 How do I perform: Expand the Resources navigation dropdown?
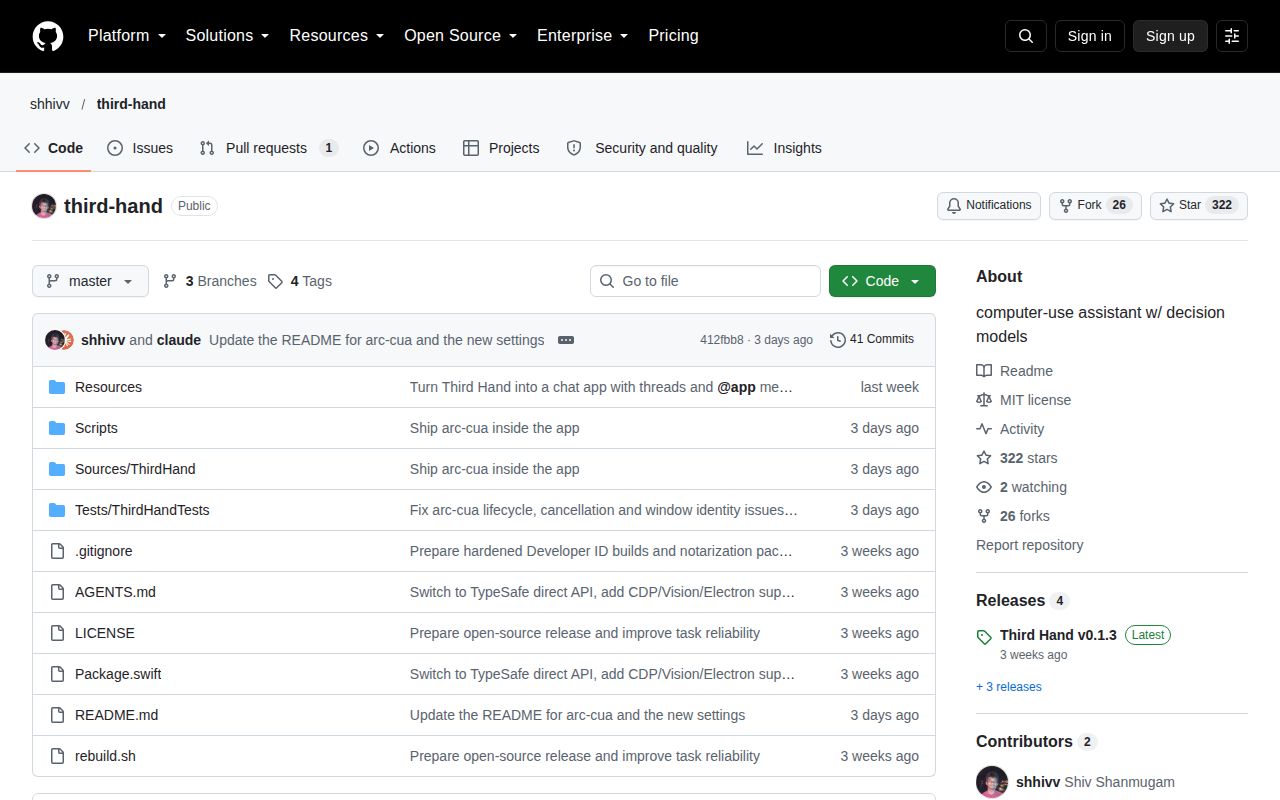coord(337,36)
